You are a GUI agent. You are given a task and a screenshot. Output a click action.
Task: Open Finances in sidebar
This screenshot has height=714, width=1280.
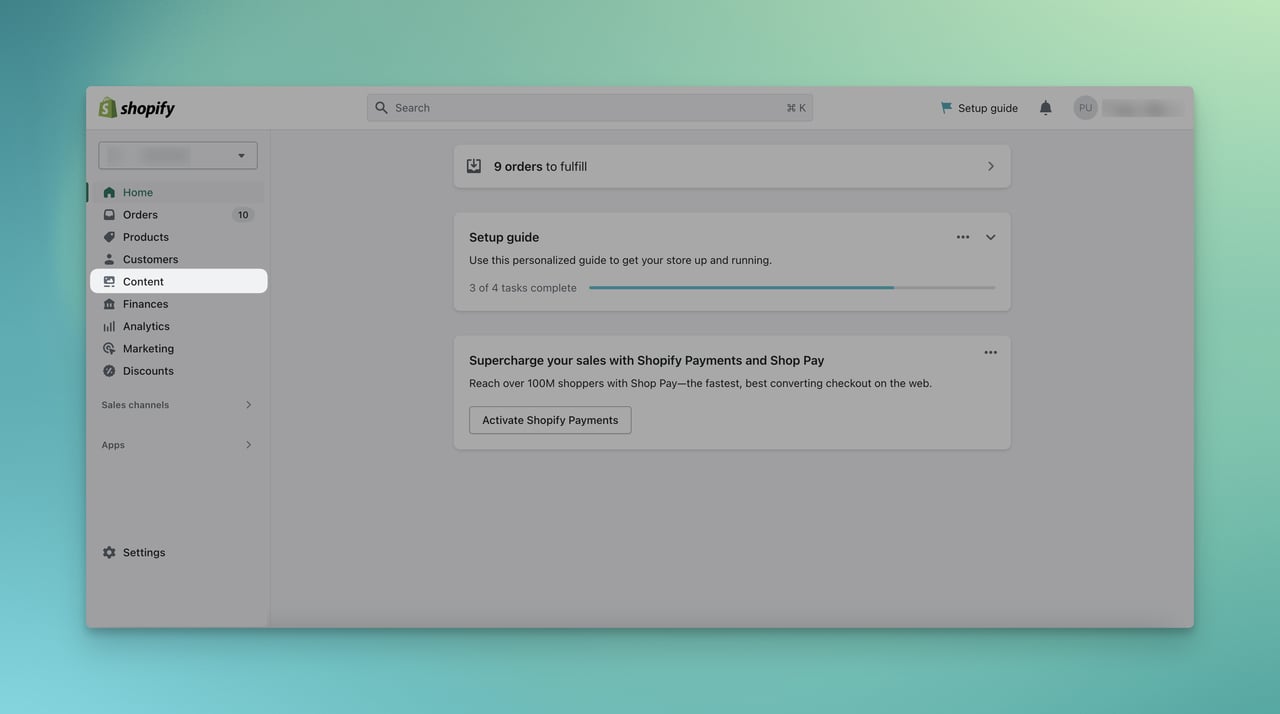coord(176,304)
